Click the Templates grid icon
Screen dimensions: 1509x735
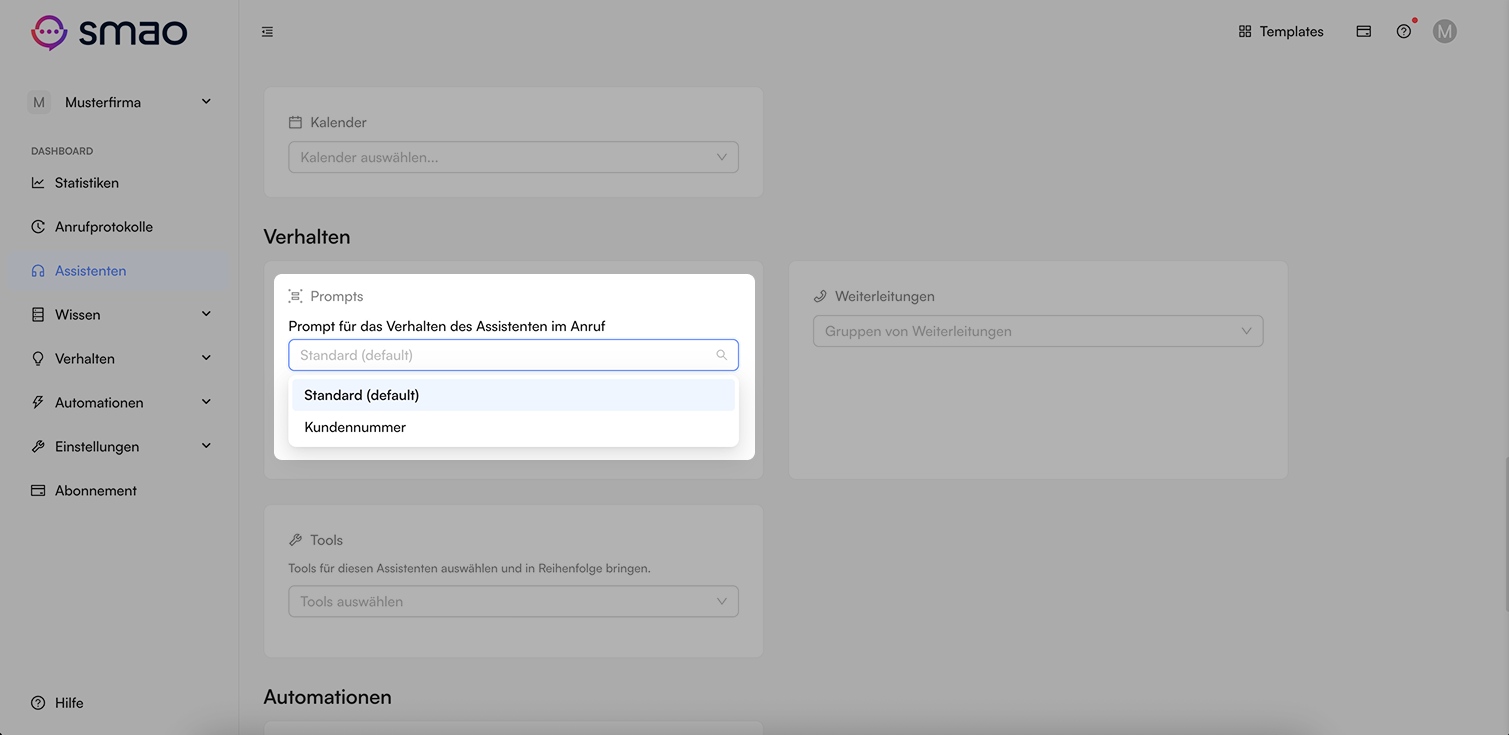[x=1245, y=32]
